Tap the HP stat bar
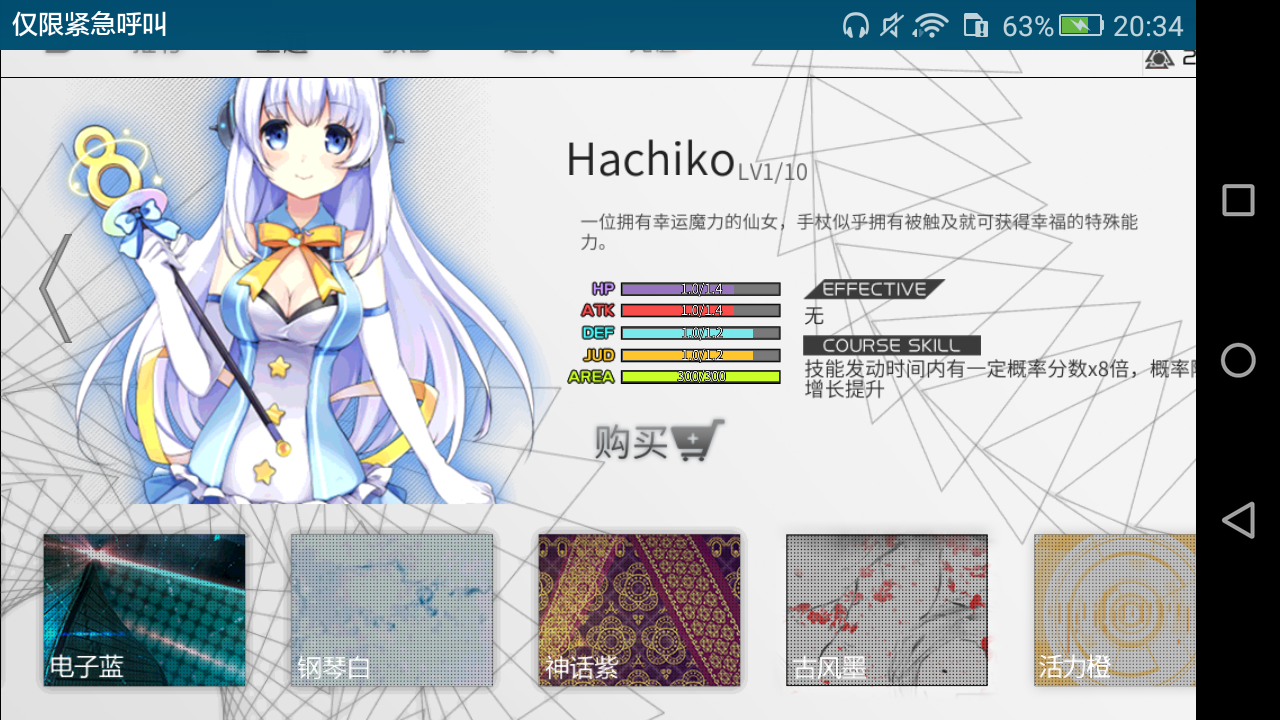The image size is (1280, 720). click(x=700, y=289)
